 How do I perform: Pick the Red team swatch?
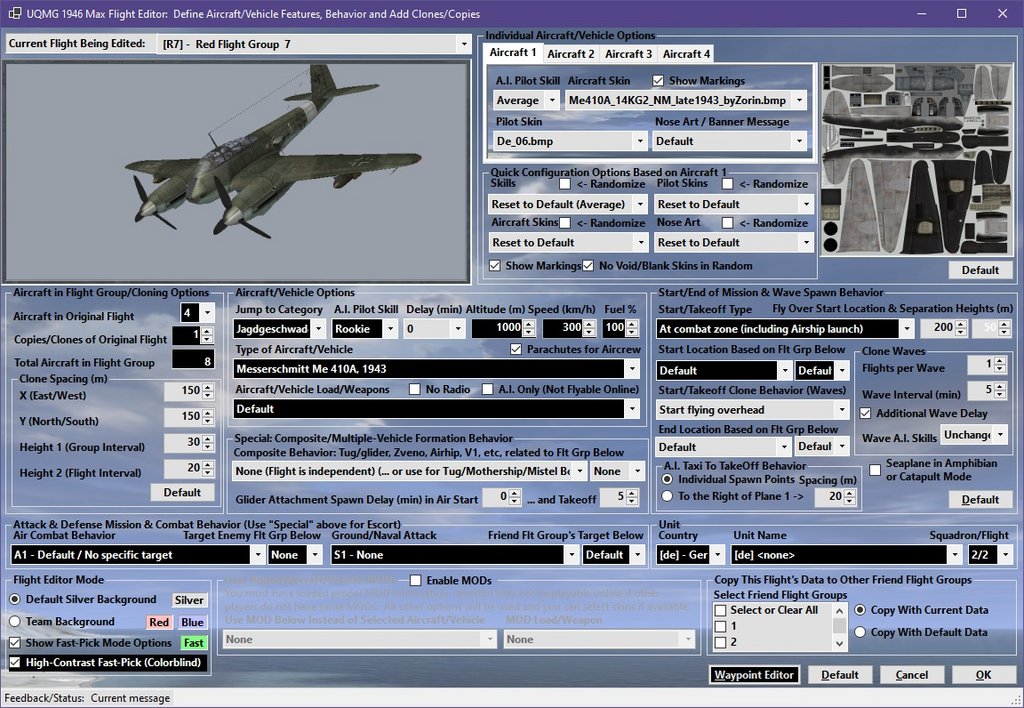[x=159, y=622]
